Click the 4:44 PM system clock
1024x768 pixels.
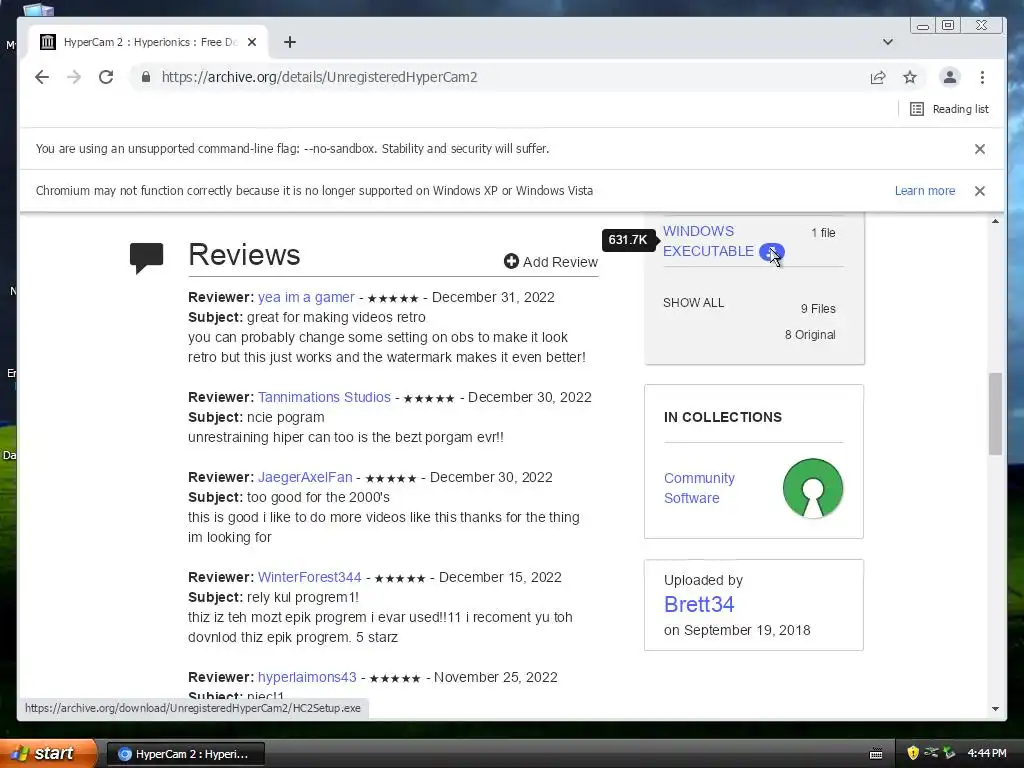click(x=987, y=754)
